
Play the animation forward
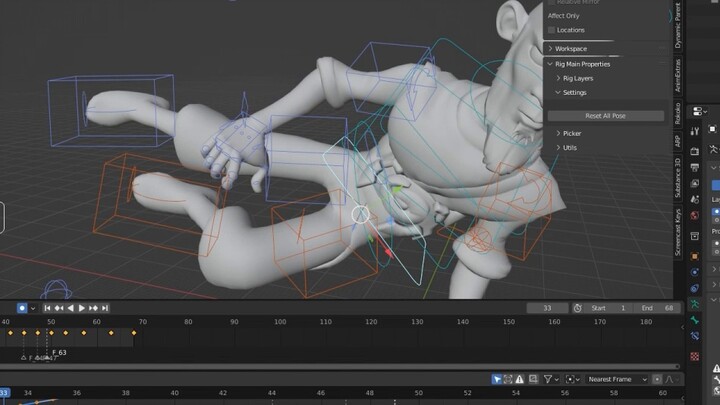(x=82, y=308)
